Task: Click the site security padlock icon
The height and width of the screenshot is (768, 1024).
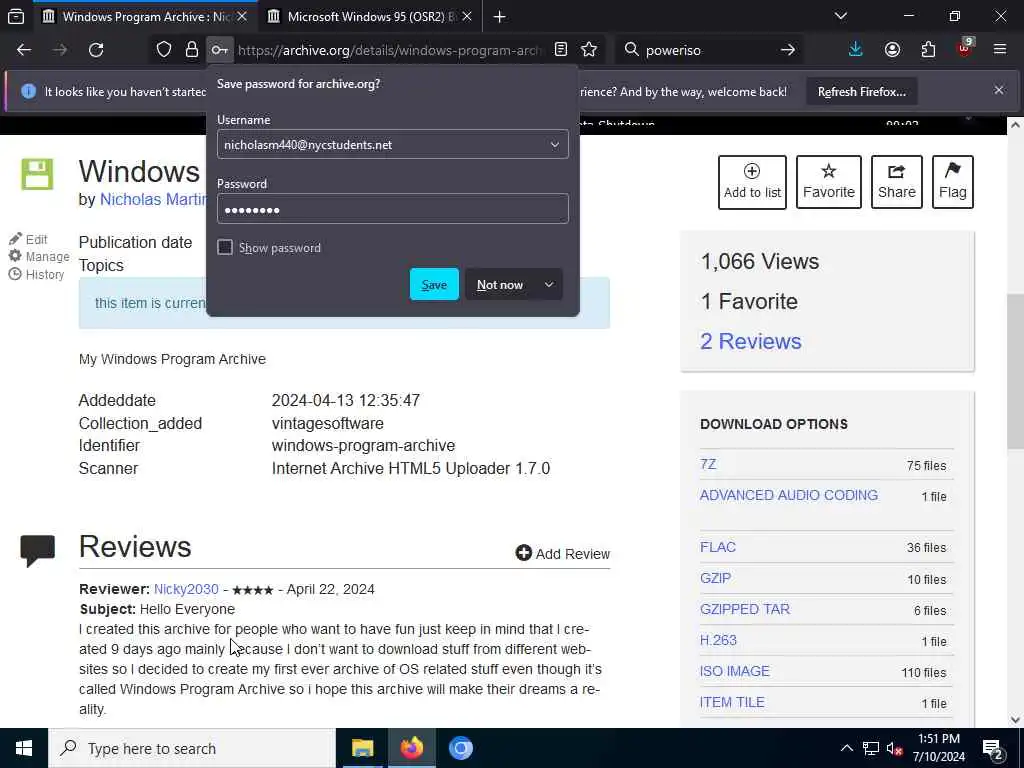Action: pos(191,50)
